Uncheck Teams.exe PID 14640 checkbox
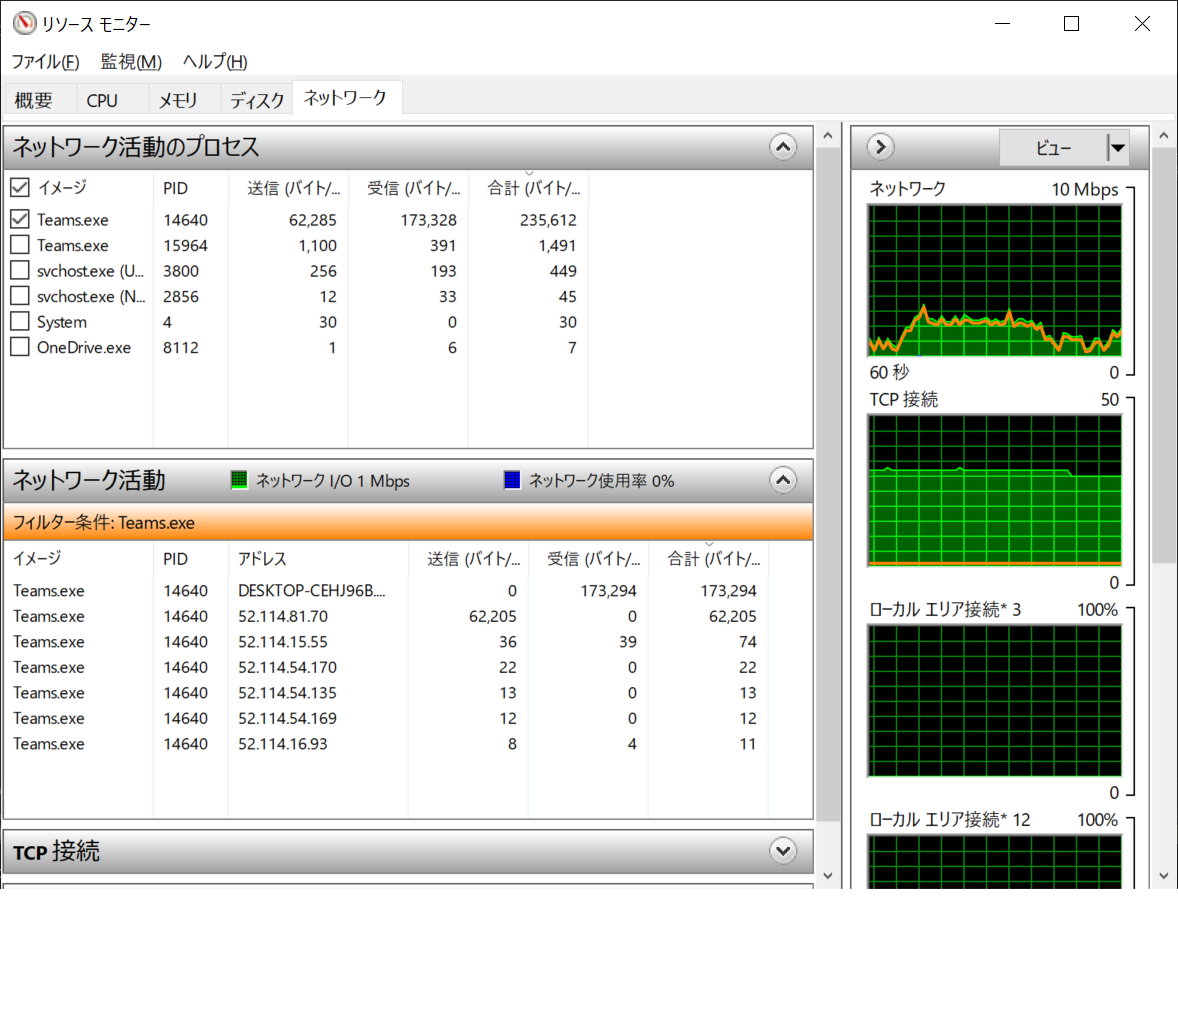This screenshot has height=1034, width=1178. (20, 219)
